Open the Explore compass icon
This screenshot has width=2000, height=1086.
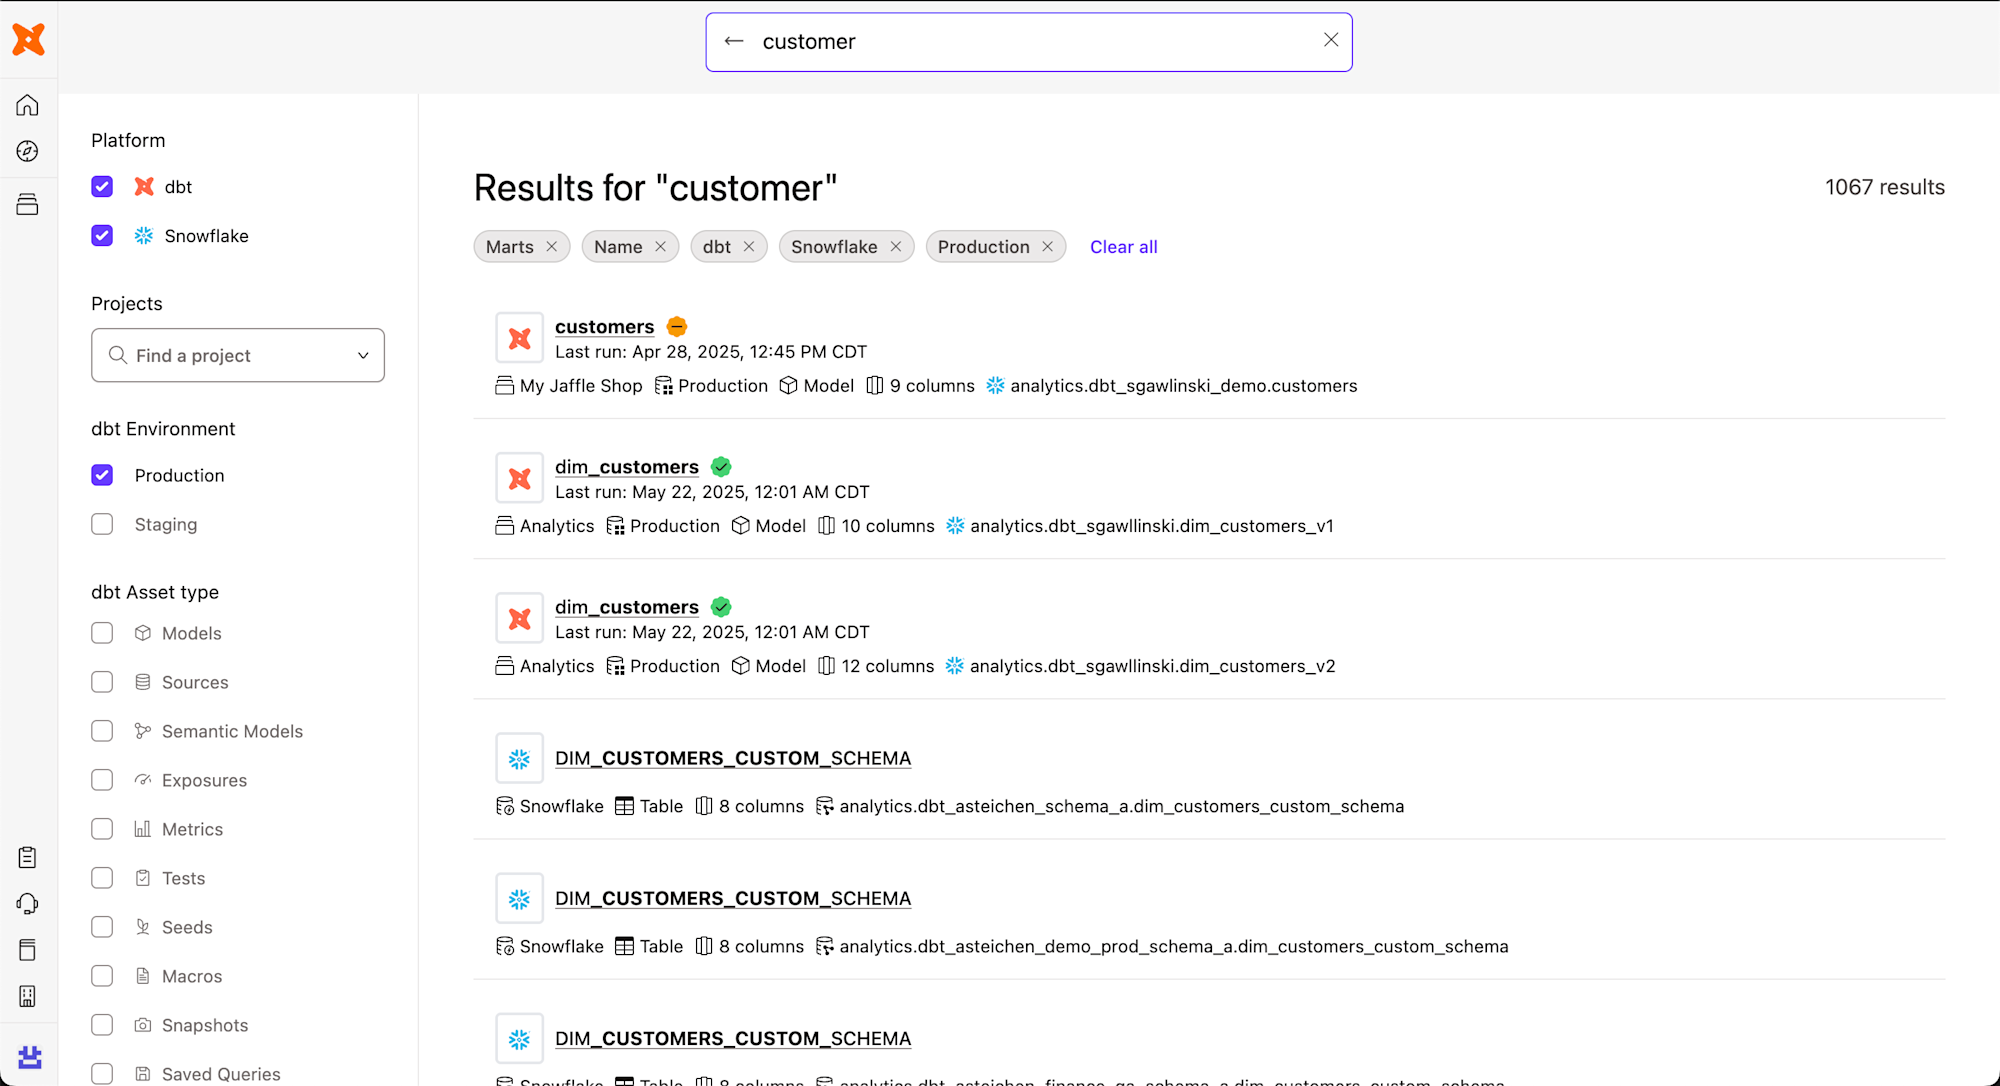(x=28, y=151)
